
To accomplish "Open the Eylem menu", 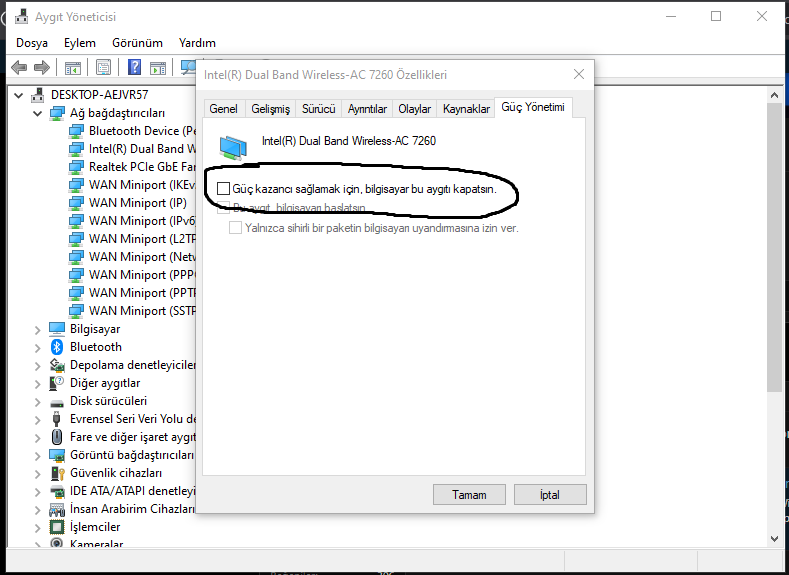I will 80,43.
